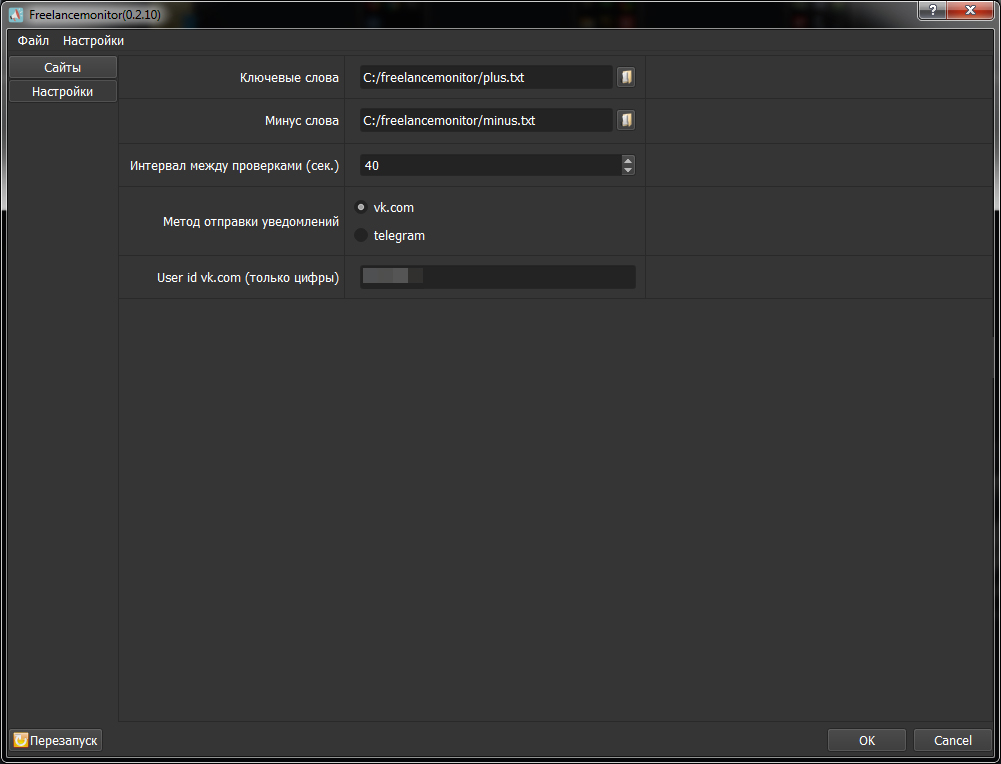Click the Перезапуск restart button
This screenshot has width=1001, height=764.
(x=56, y=740)
